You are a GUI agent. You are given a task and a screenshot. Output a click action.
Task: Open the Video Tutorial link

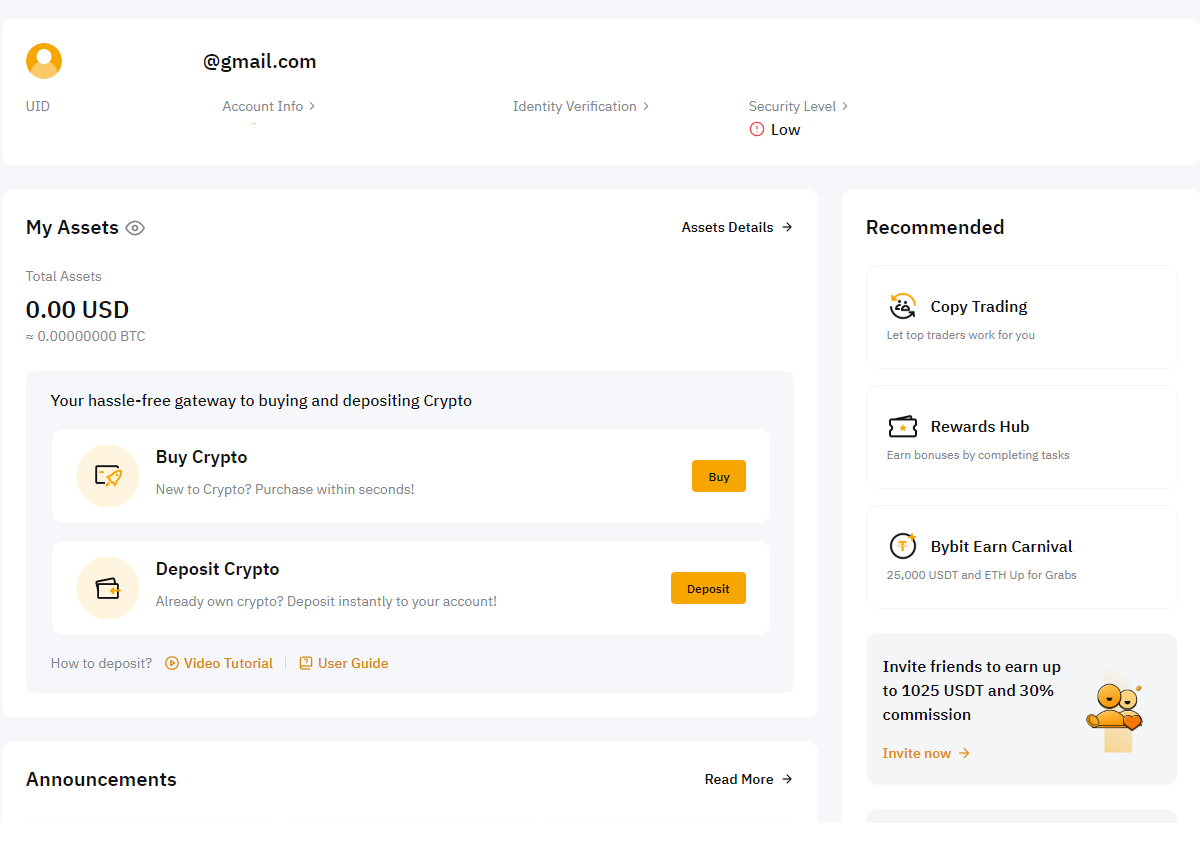point(219,663)
